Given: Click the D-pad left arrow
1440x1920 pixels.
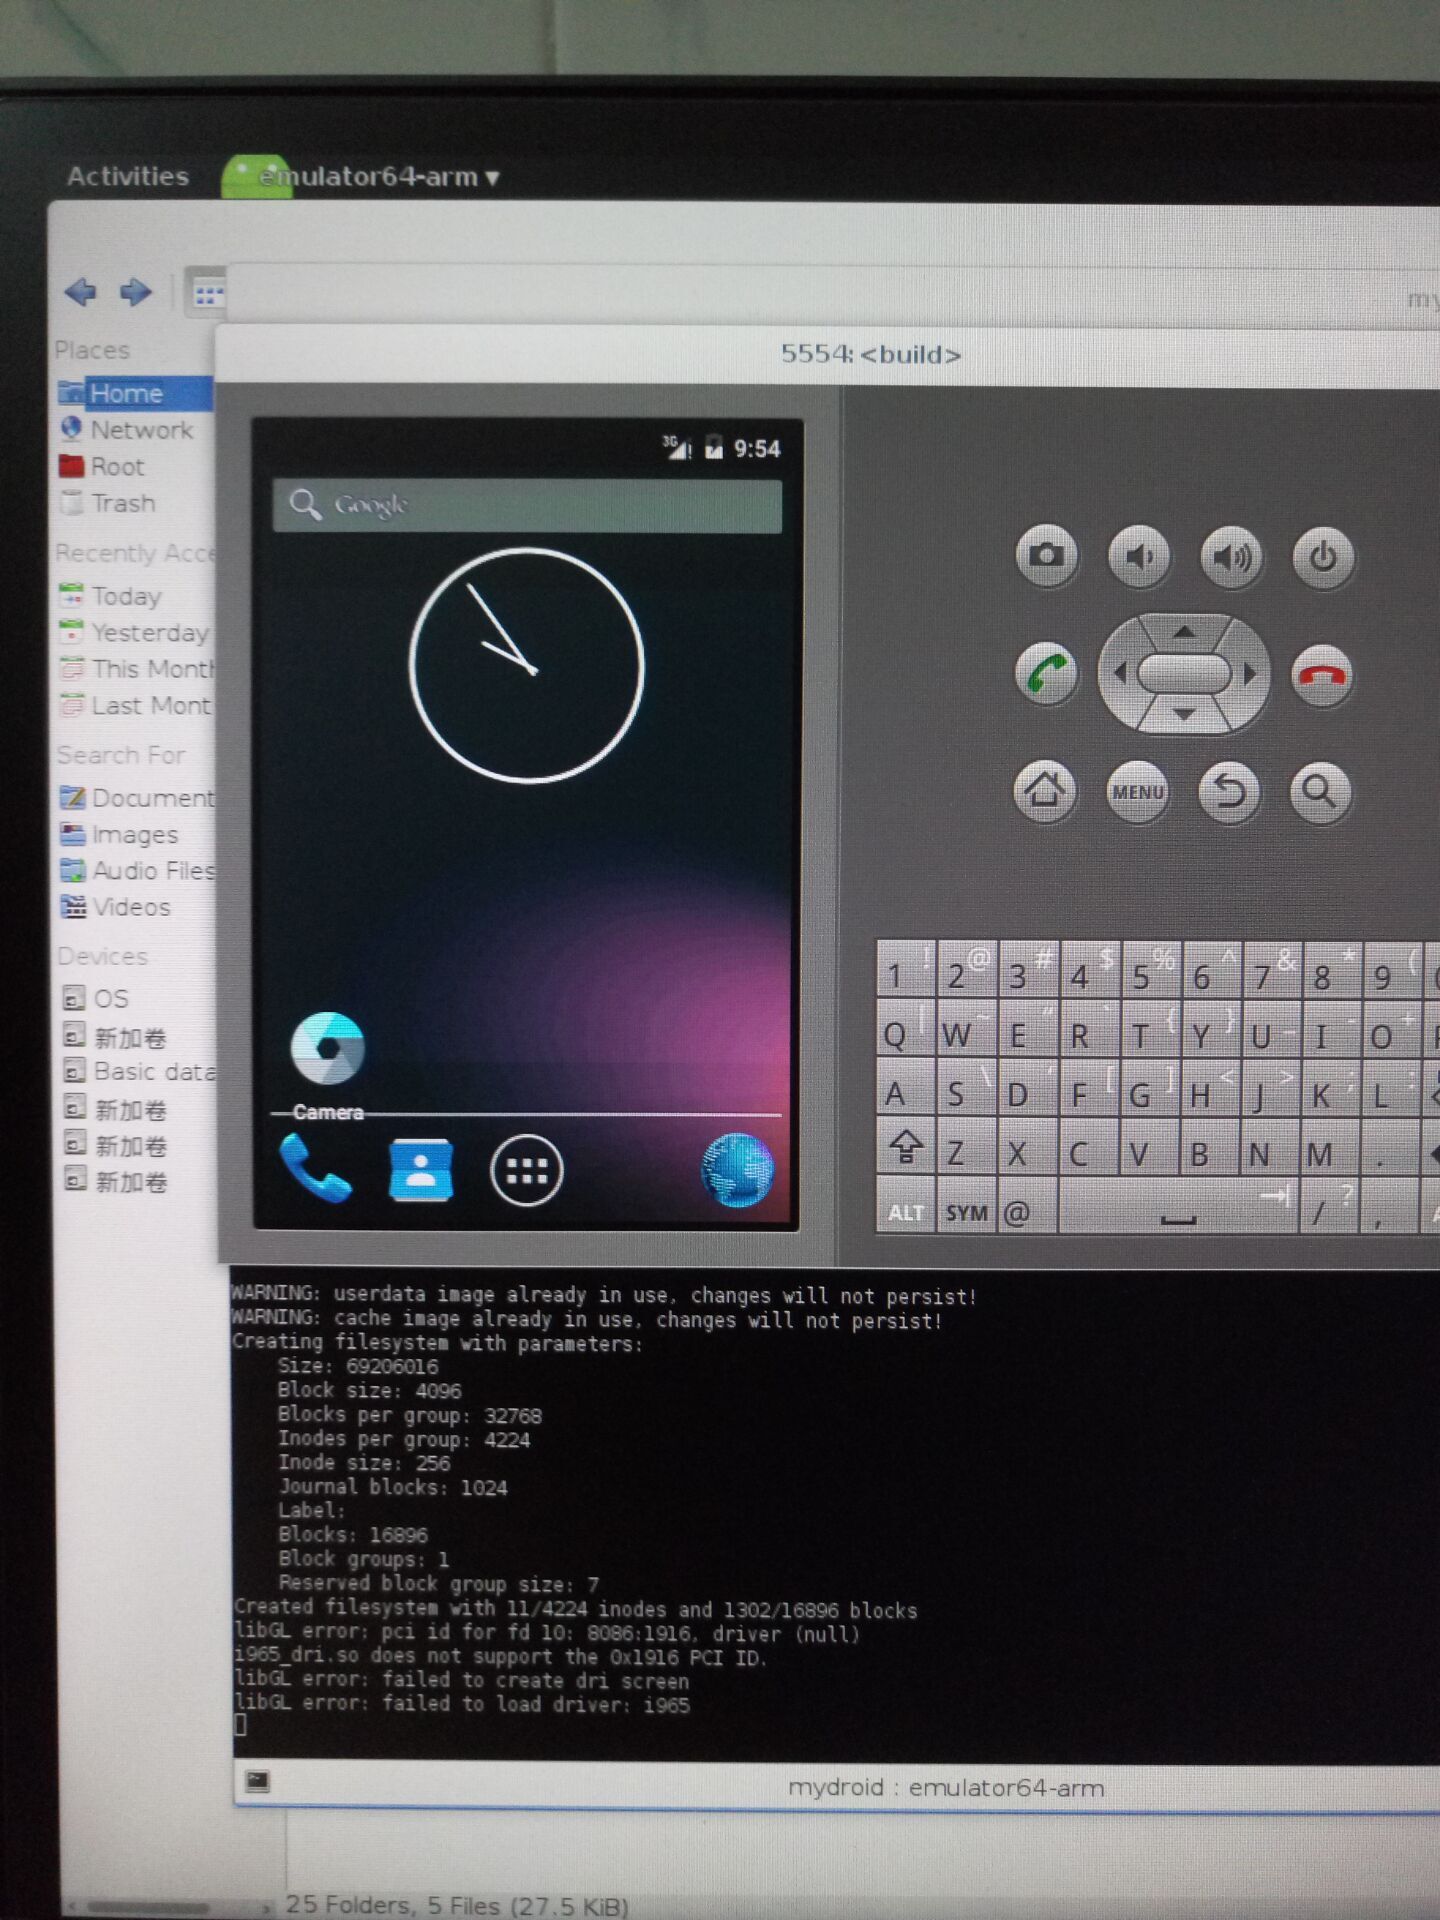Looking at the screenshot, I should (x=1119, y=673).
